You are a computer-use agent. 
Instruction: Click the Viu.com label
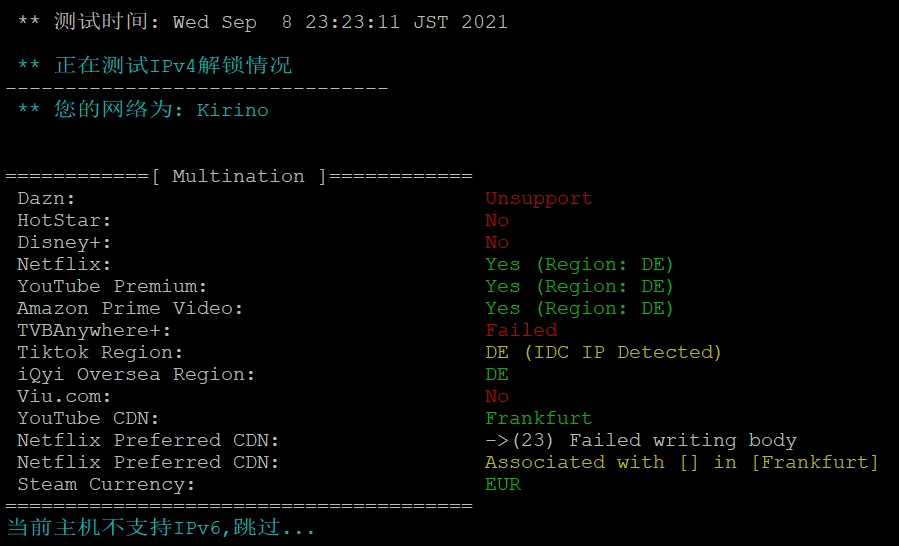tap(64, 396)
